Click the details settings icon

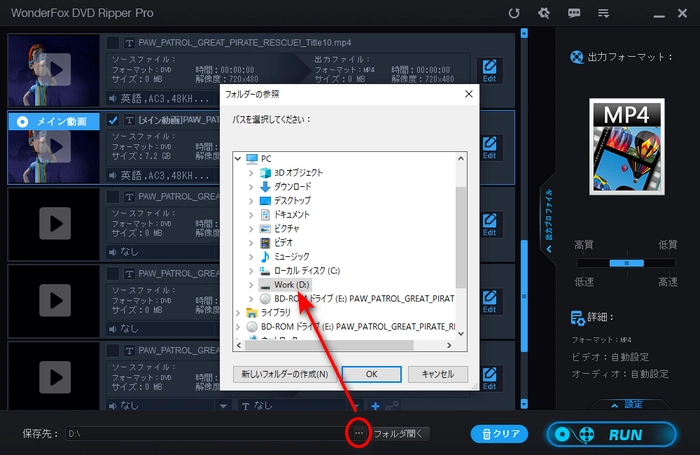click(x=577, y=318)
